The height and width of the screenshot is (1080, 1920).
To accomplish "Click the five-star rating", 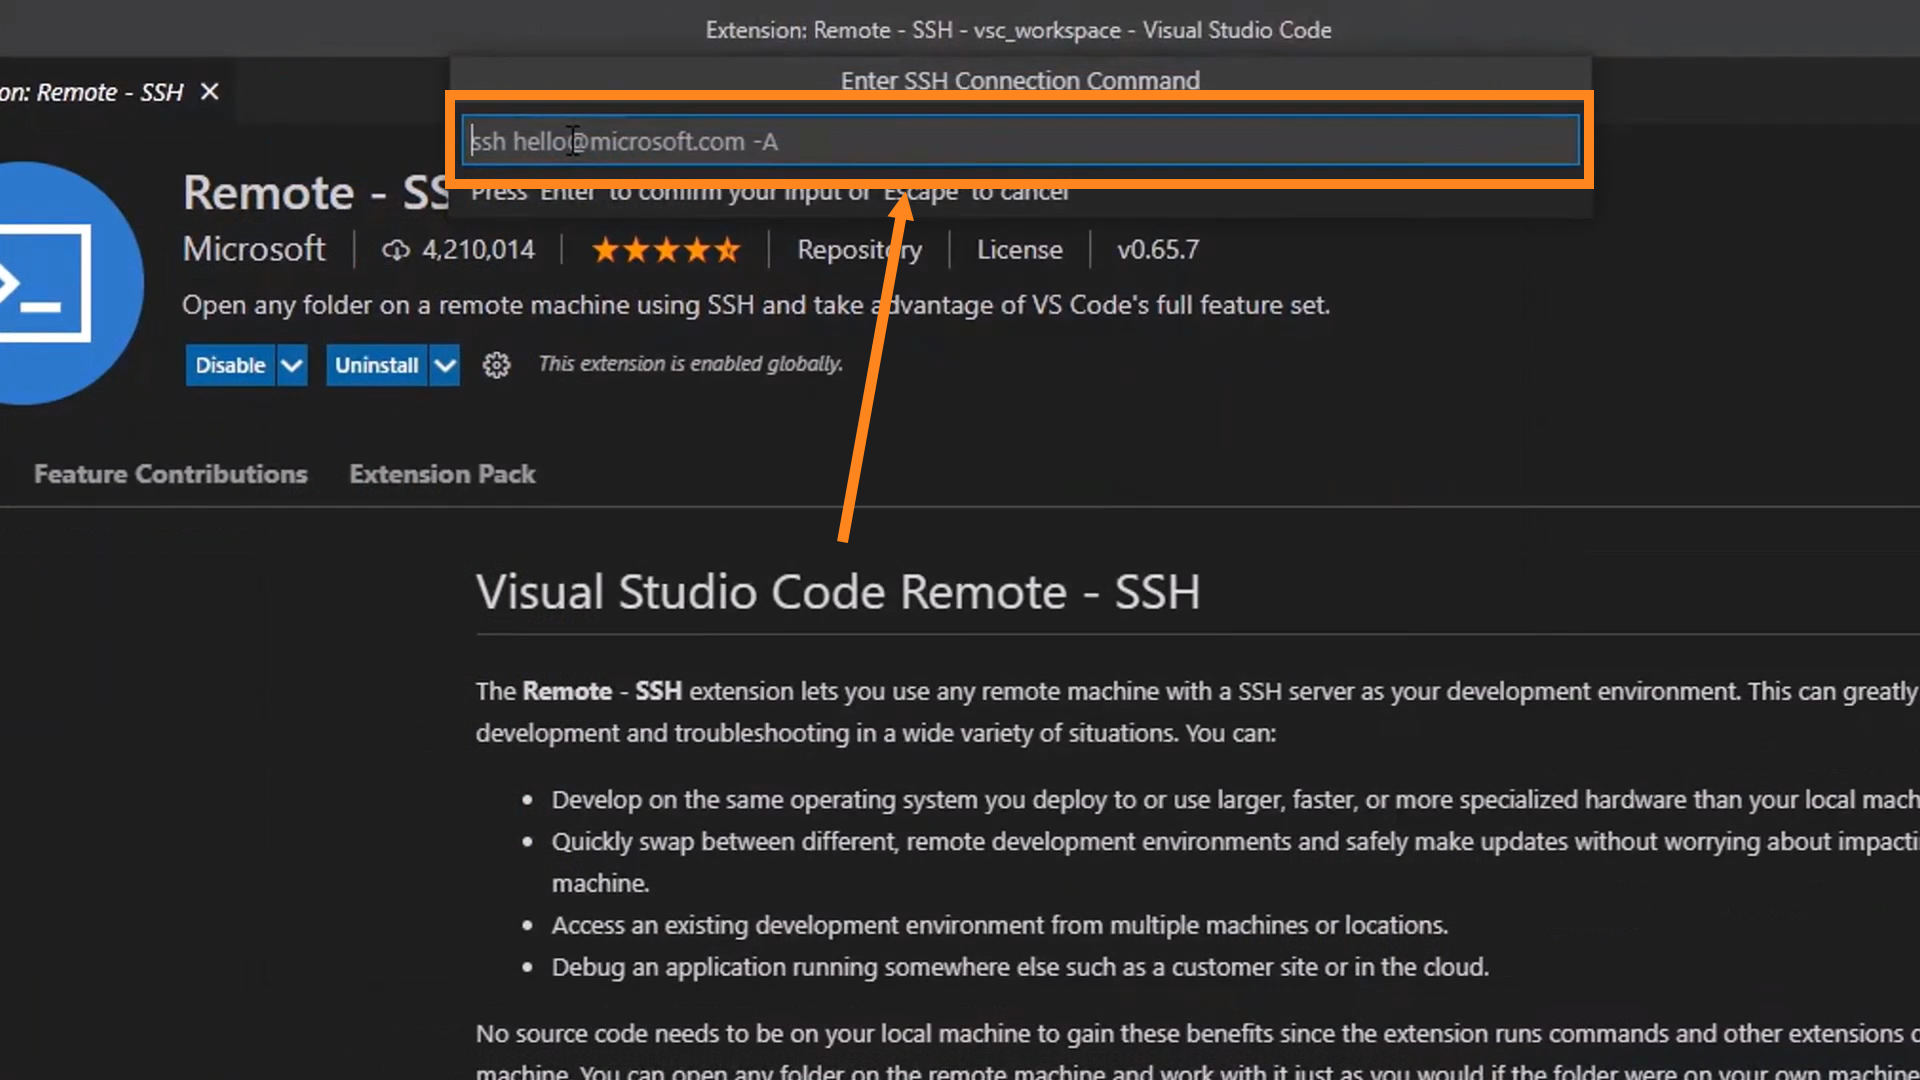I will click(666, 250).
